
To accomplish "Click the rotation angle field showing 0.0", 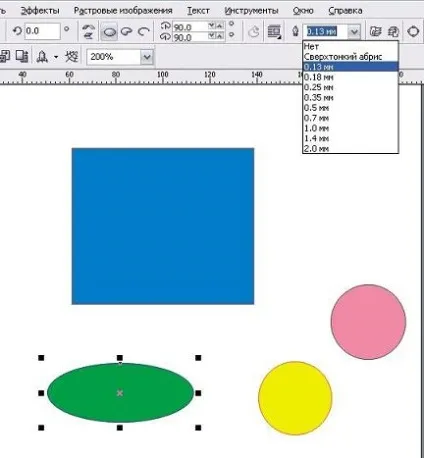I will point(42,31).
